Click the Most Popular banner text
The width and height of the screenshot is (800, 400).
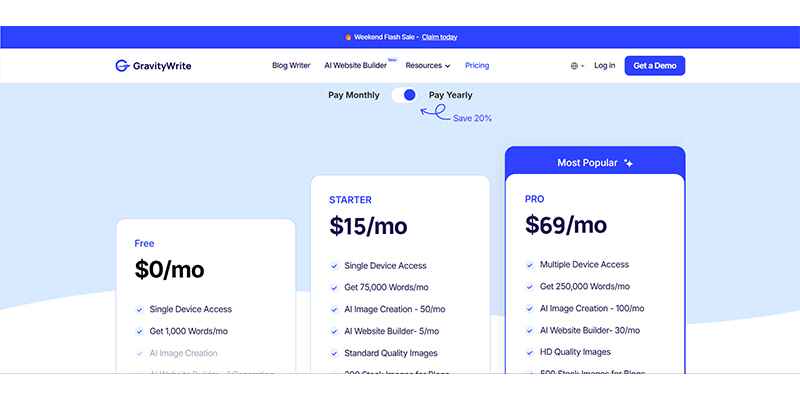(587, 163)
